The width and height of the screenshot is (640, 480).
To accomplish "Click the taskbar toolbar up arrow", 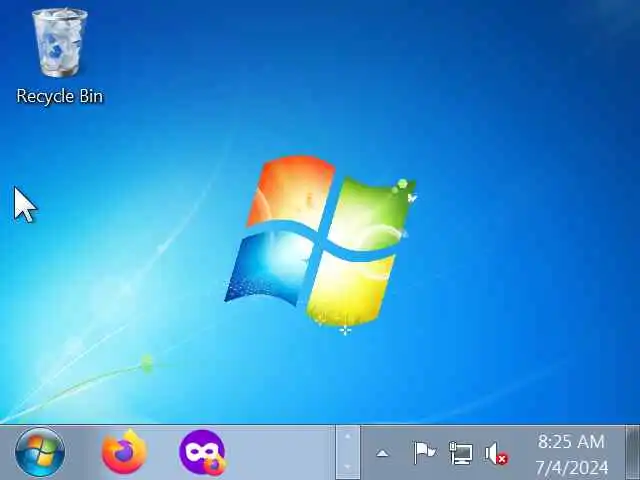I will click(348, 437).
